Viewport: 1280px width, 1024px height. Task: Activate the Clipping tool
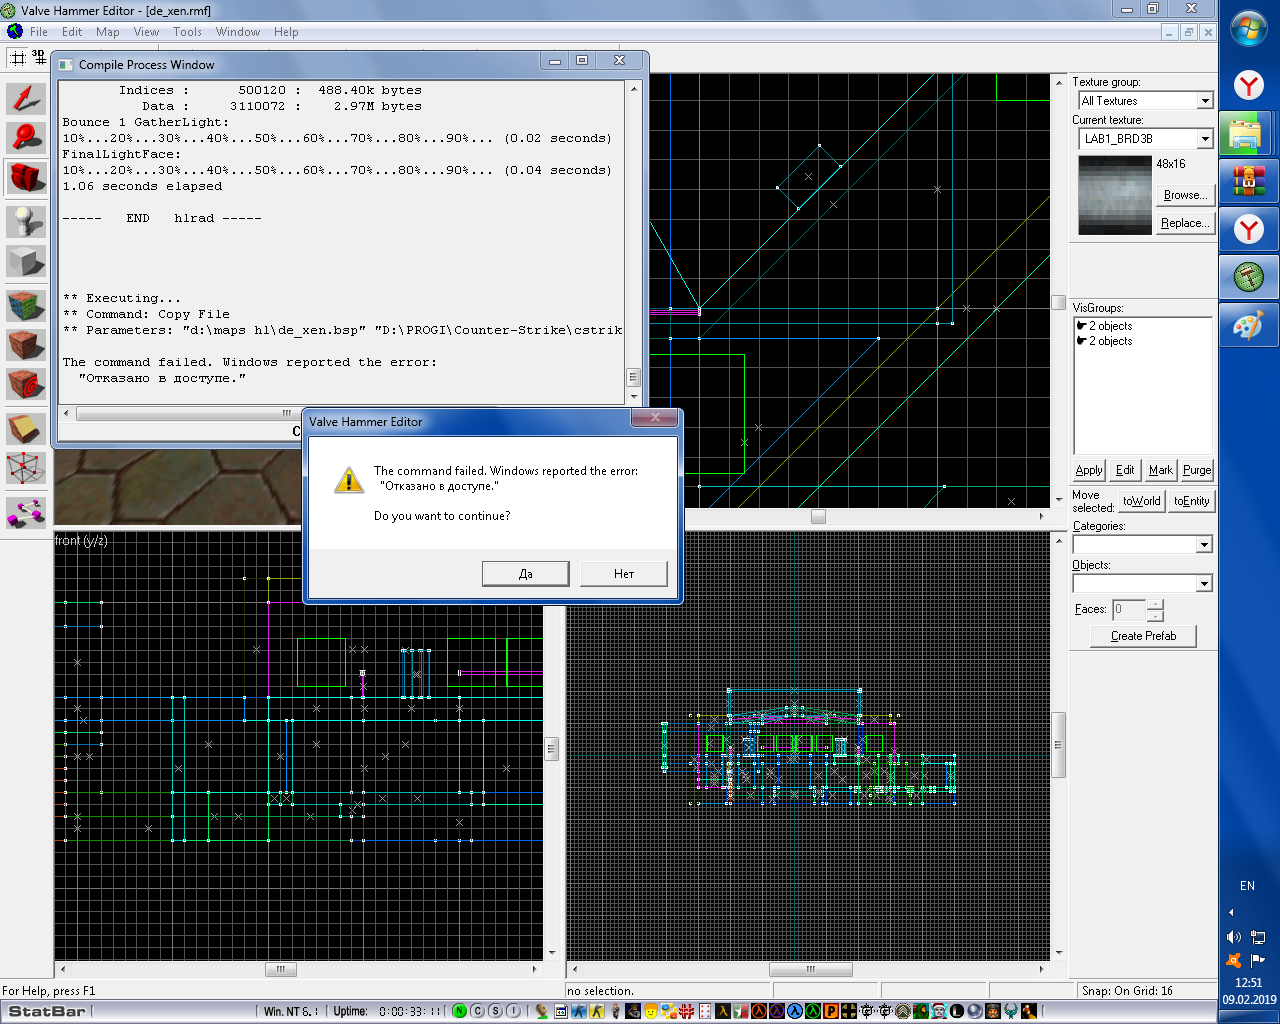27,428
